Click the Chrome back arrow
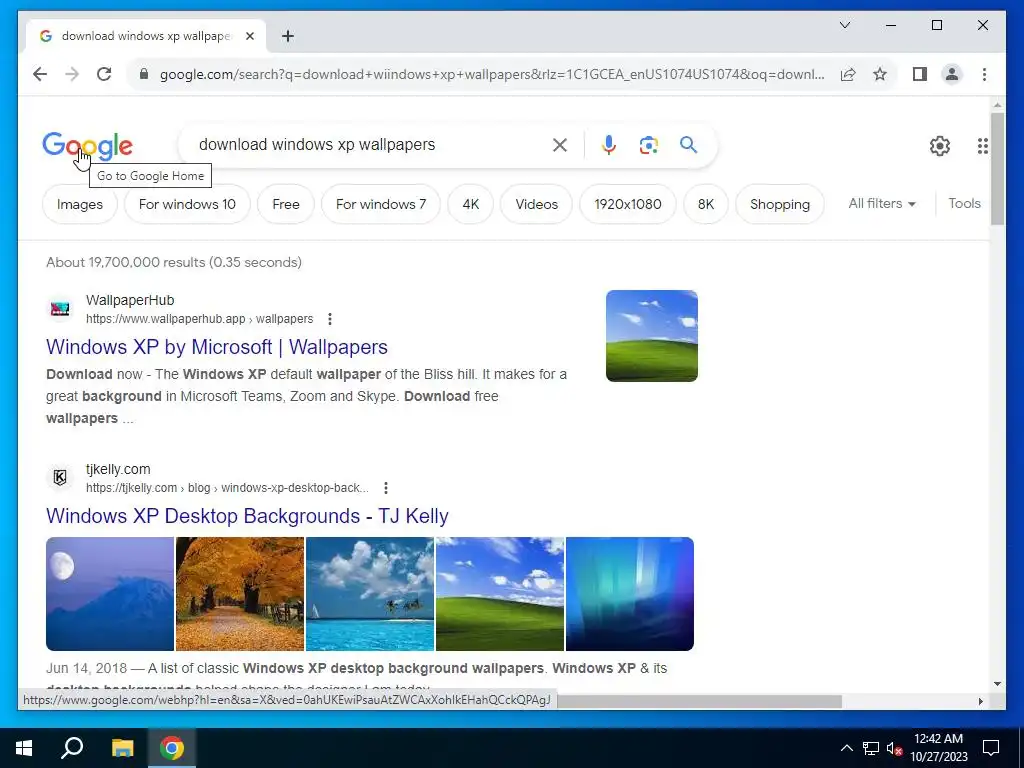Viewport: 1024px width, 768px height. (x=40, y=74)
